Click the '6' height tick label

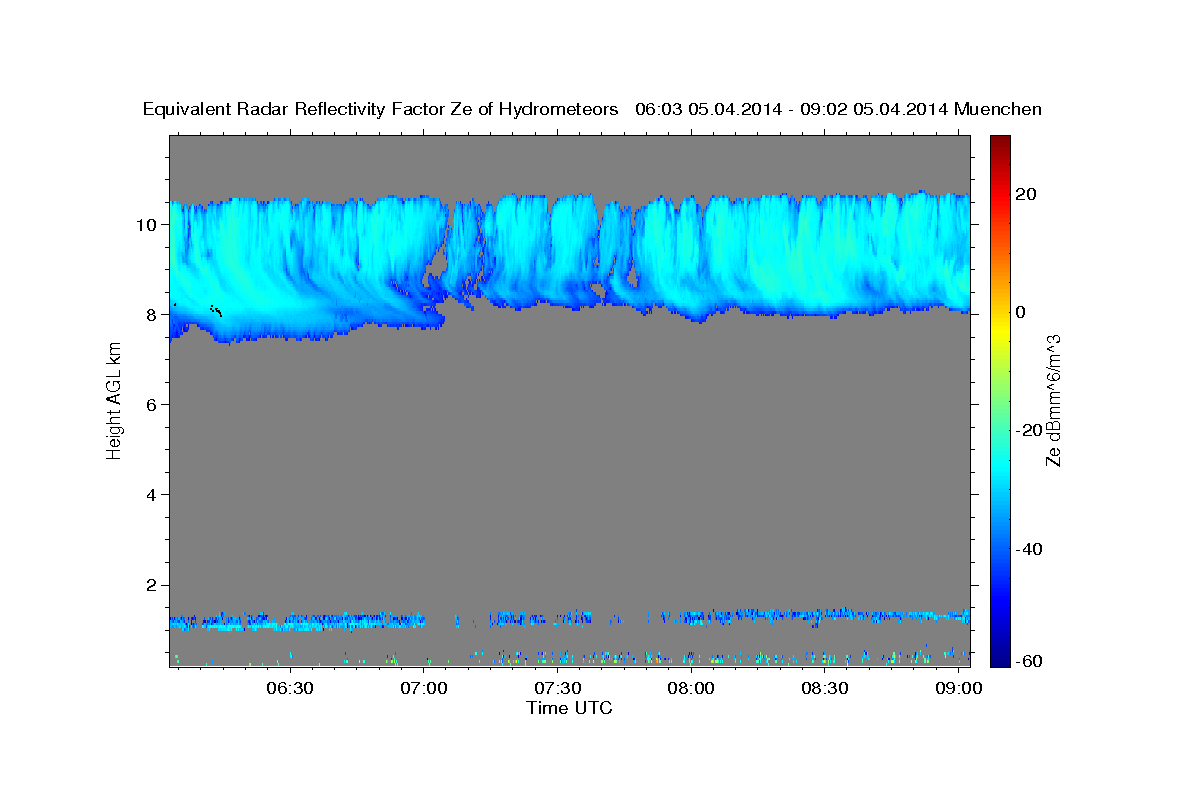point(153,404)
